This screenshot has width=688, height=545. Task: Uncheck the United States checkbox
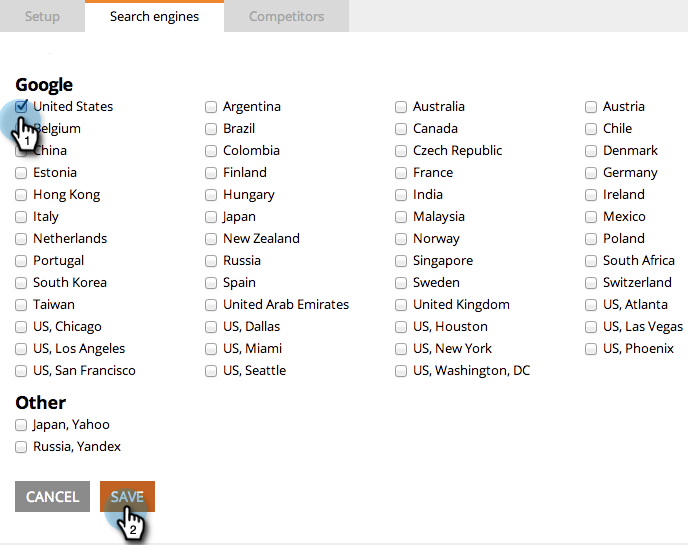[x=21, y=107]
